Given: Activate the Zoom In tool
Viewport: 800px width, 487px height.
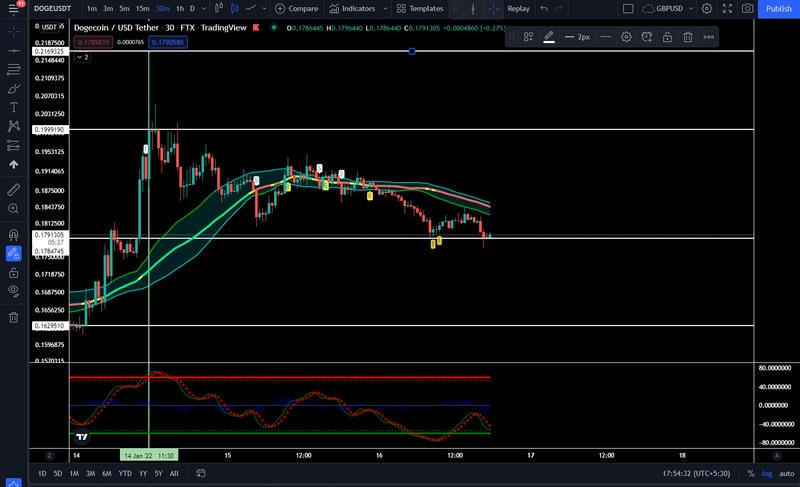Looking at the screenshot, I should pyautogui.click(x=14, y=209).
